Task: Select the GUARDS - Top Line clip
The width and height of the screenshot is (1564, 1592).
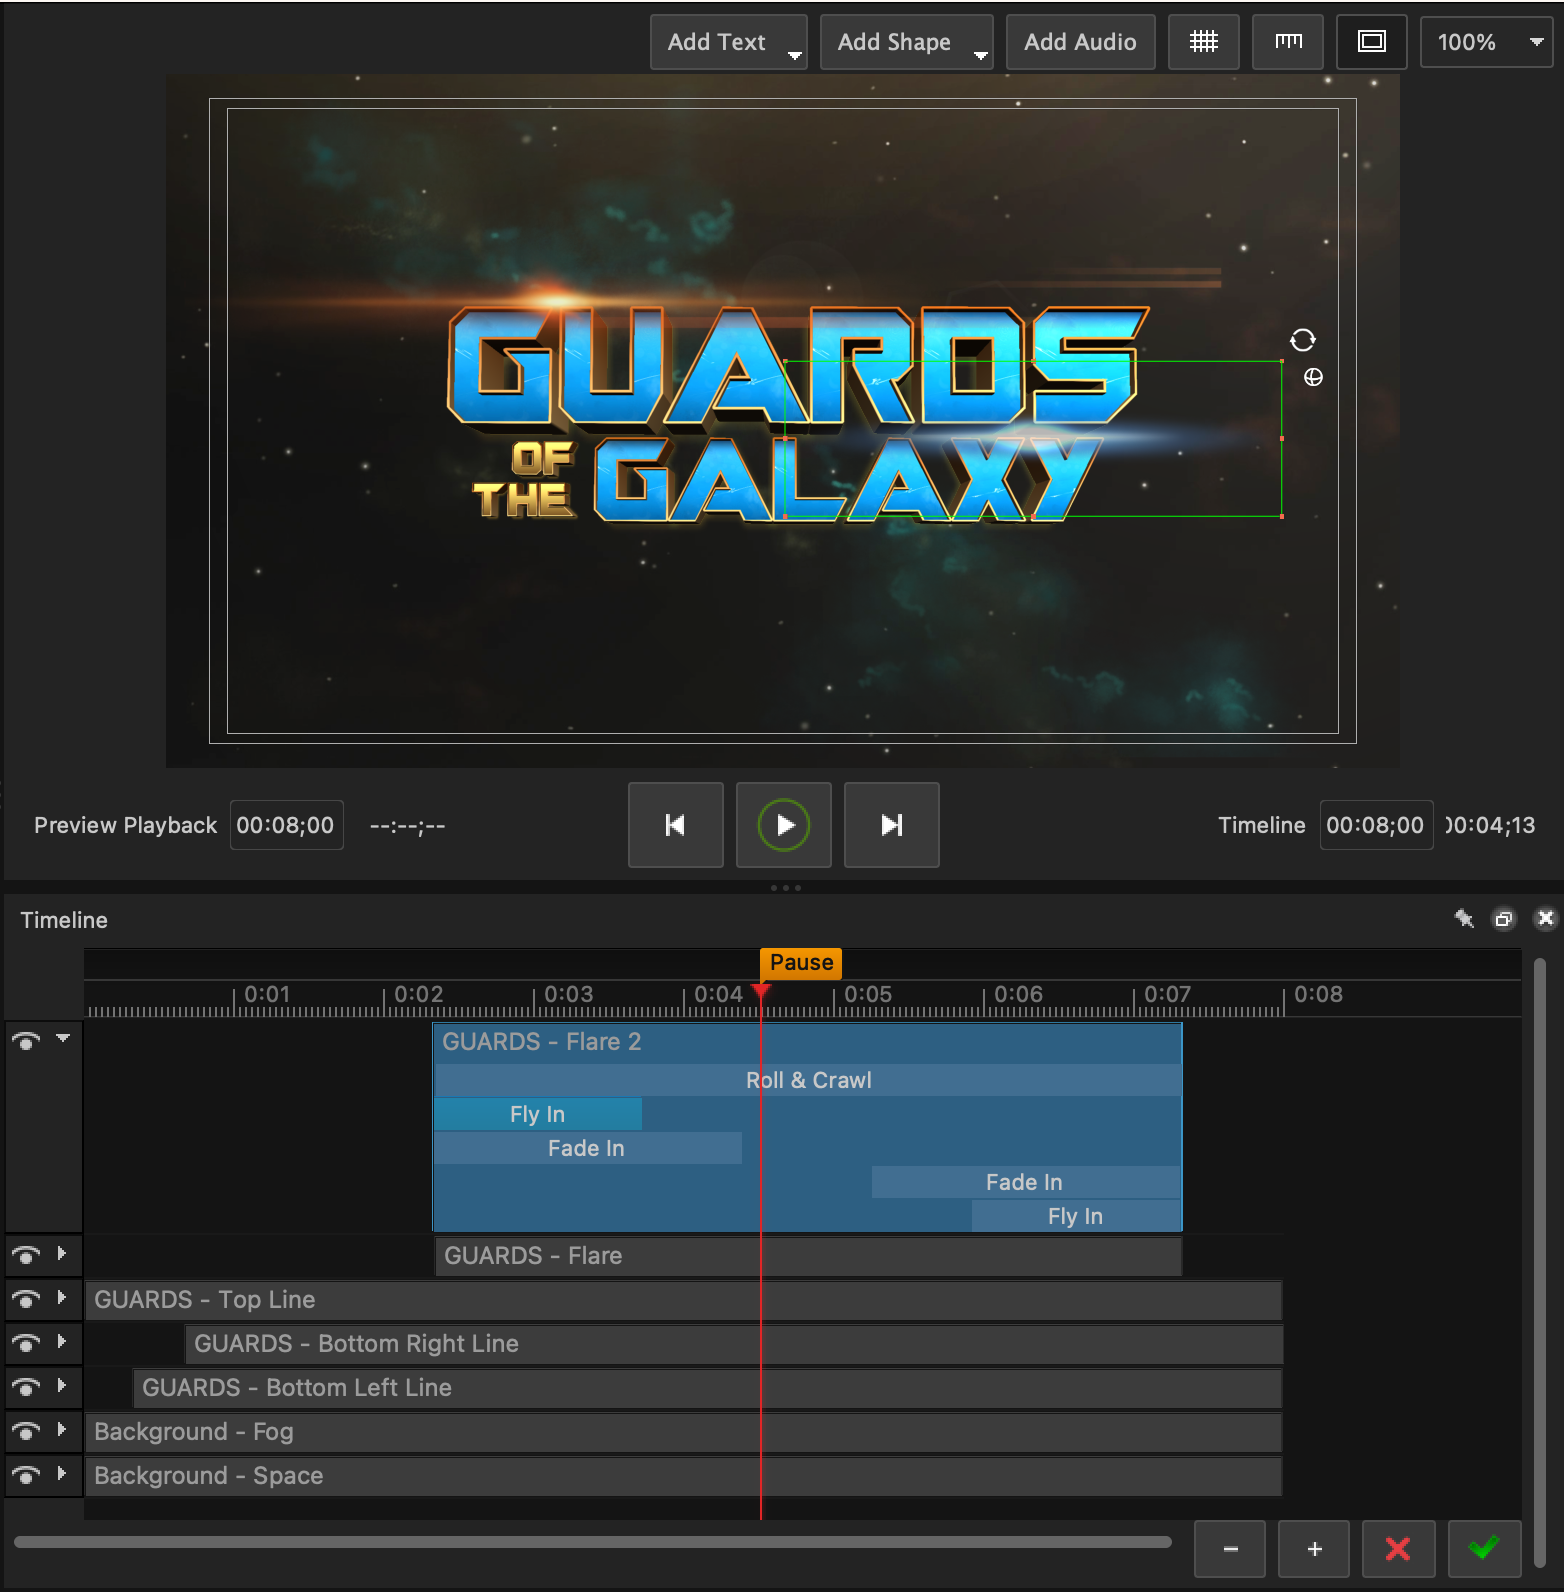Action: (683, 1300)
